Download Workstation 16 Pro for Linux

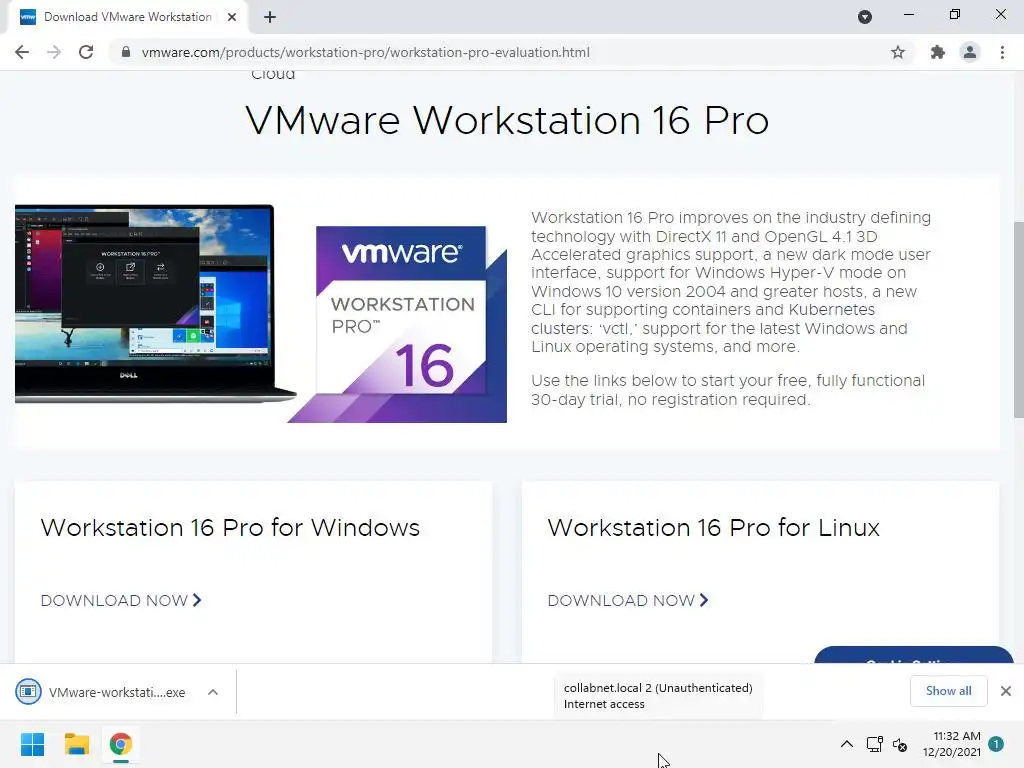pos(628,600)
